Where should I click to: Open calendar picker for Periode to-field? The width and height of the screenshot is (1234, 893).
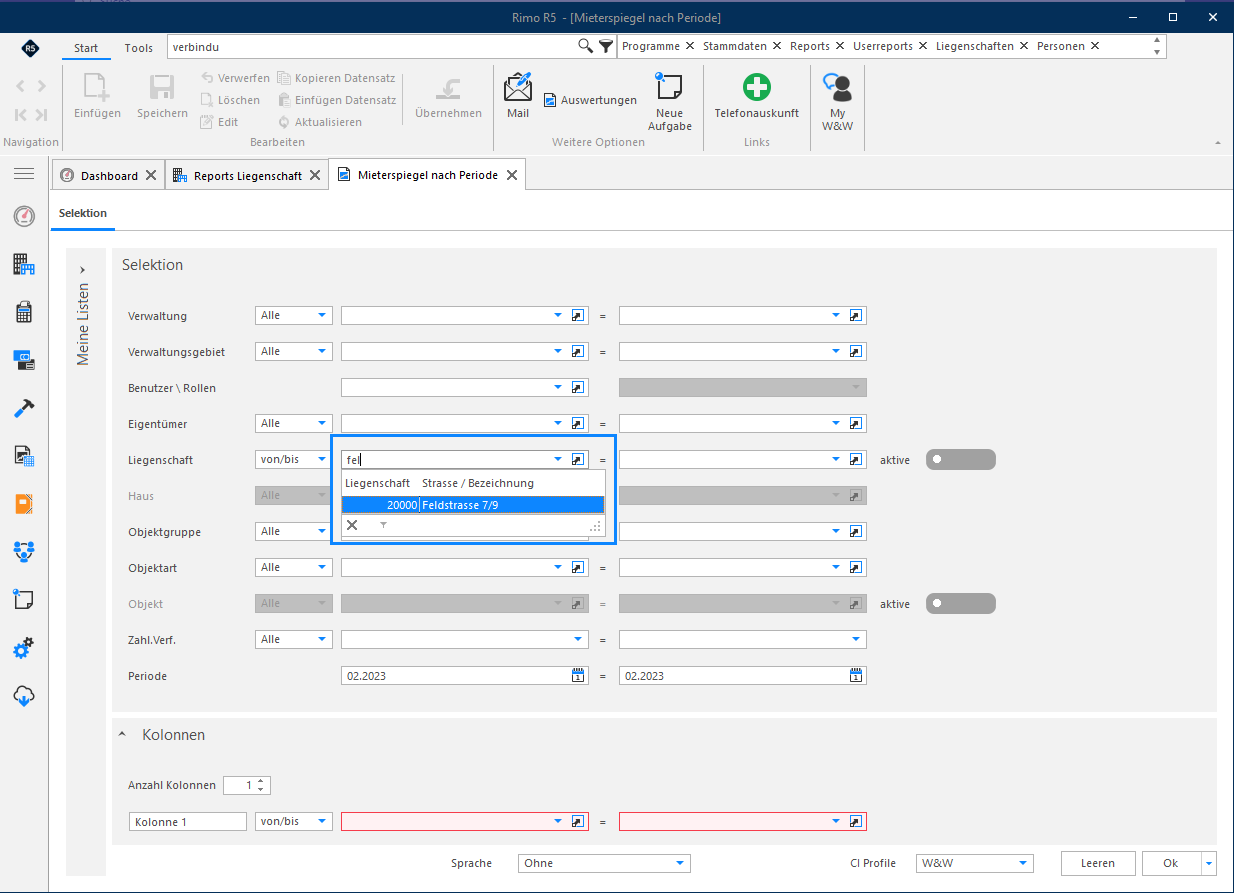click(856, 676)
